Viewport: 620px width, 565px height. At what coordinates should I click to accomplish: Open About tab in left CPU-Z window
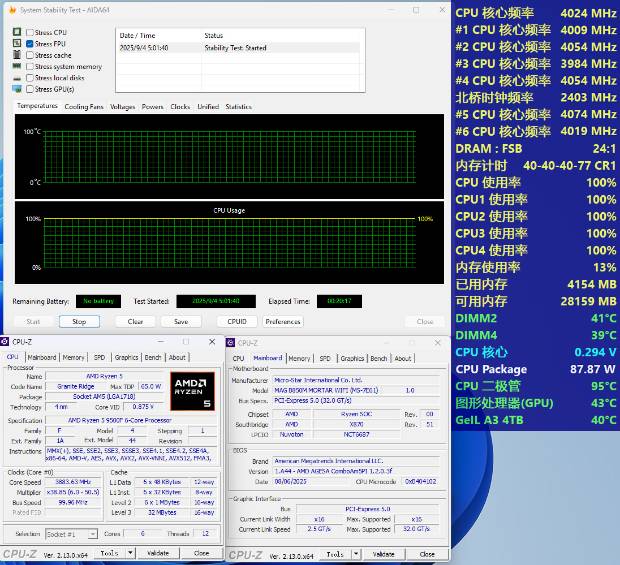pos(177,357)
